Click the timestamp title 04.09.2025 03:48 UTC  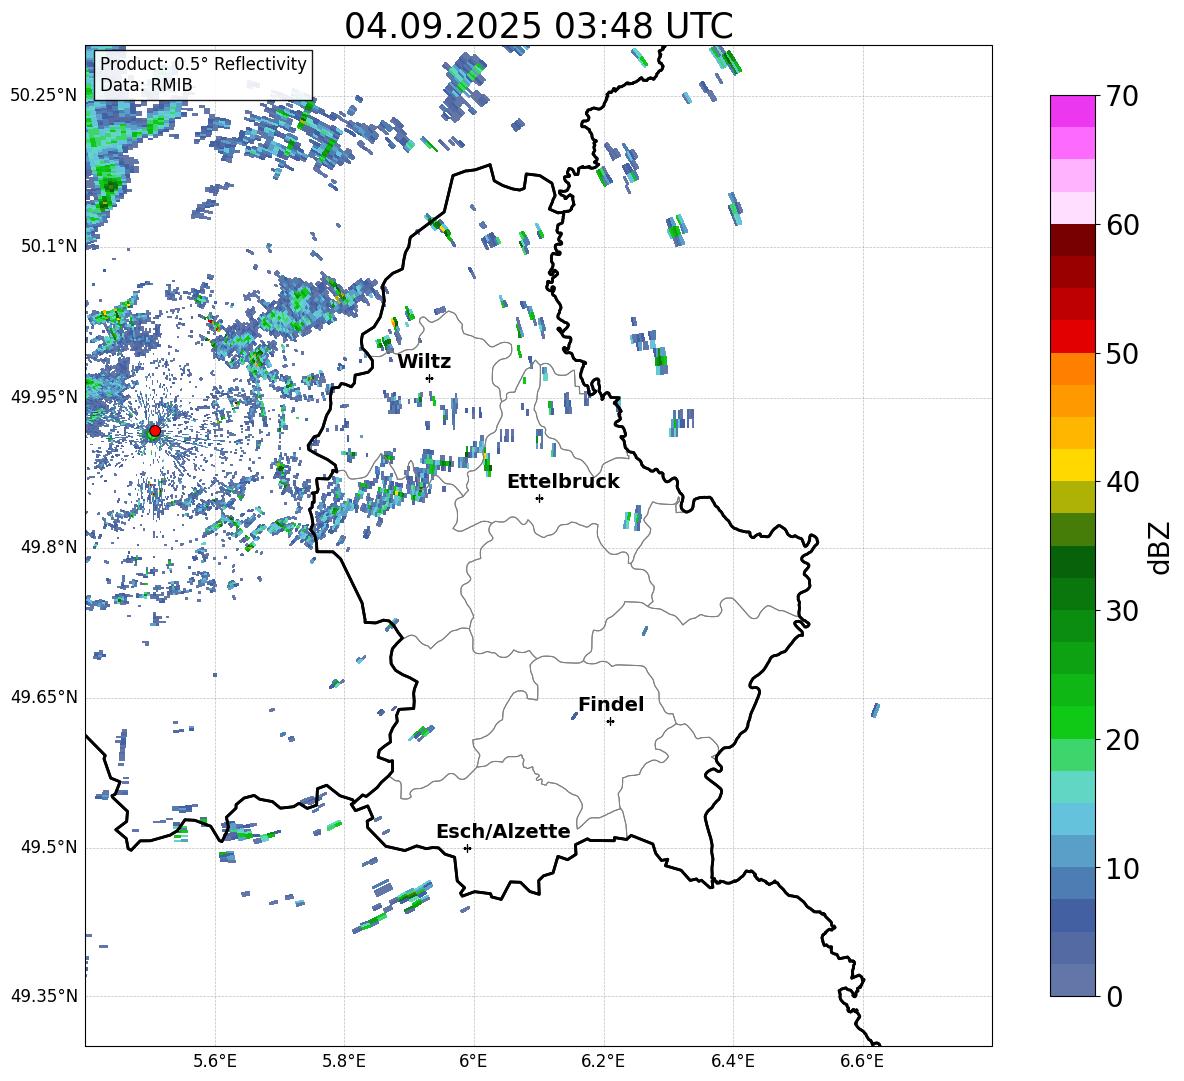[x=538, y=26]
